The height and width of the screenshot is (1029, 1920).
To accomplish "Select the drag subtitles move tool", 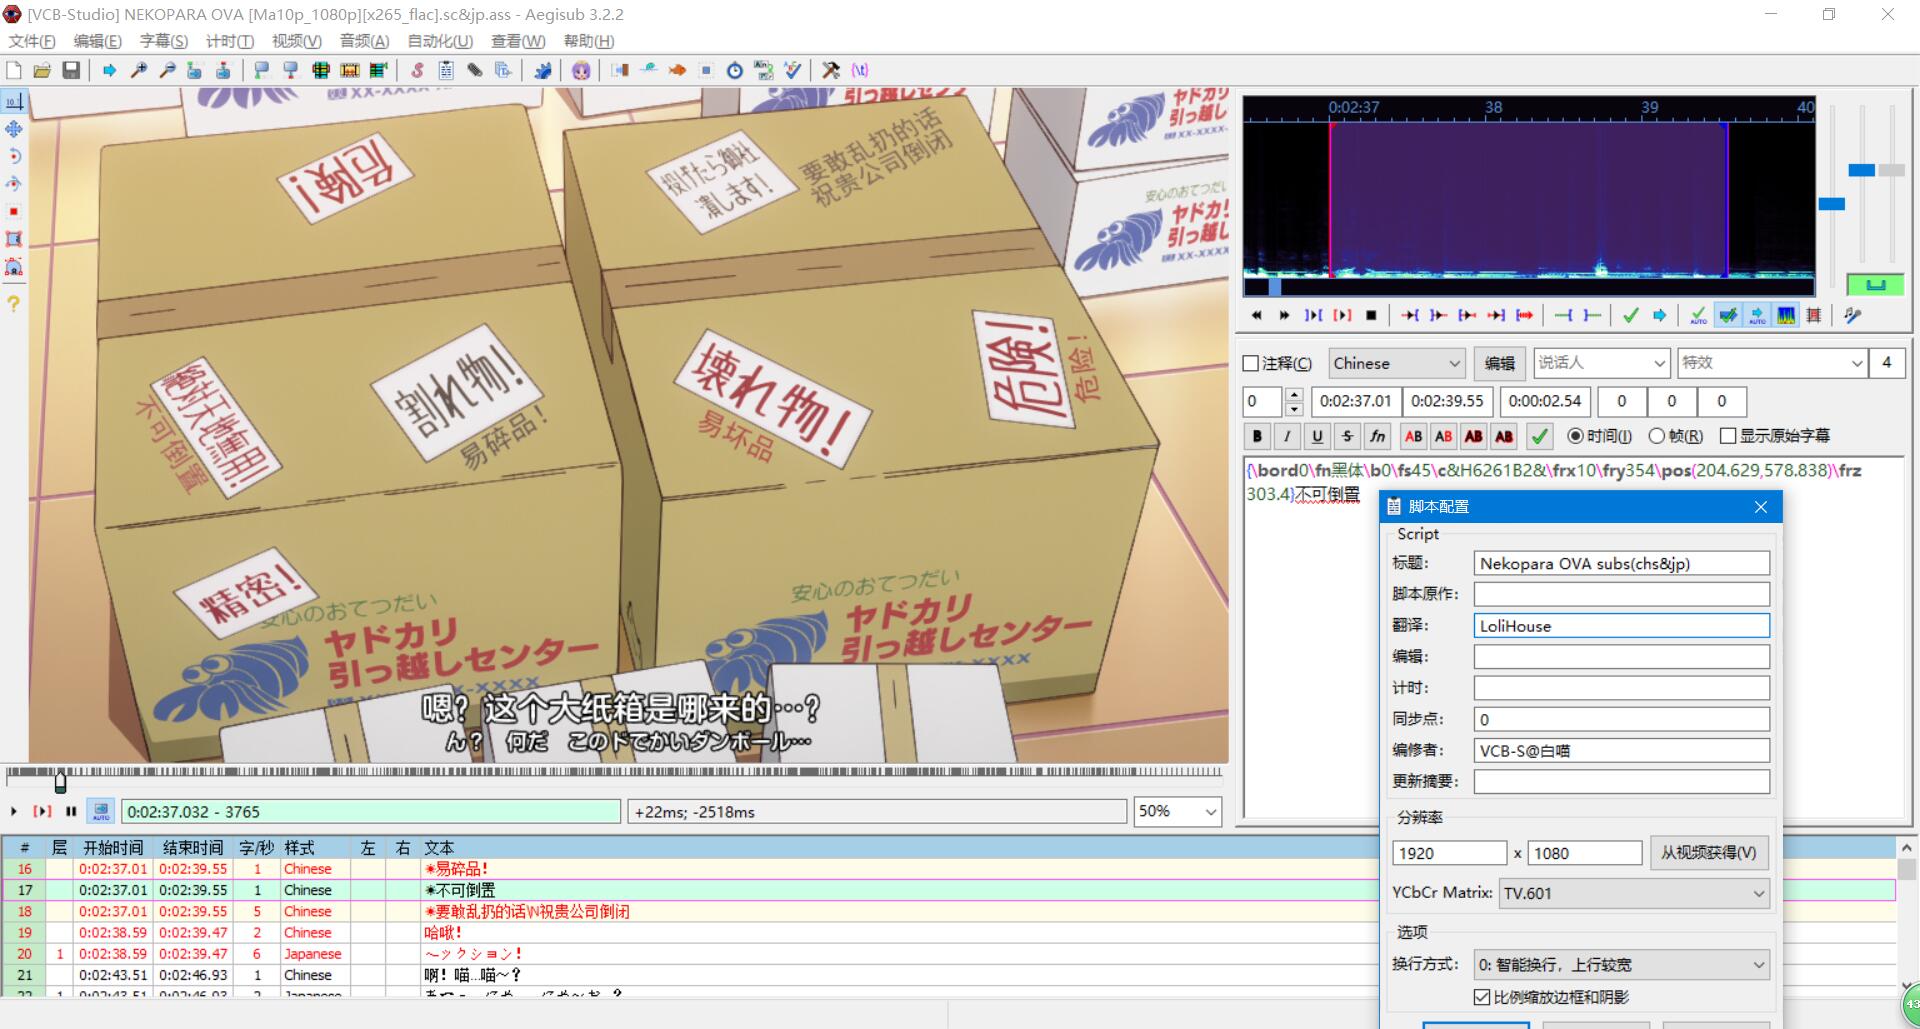I will pyautogui.click(x=14, y=129).
